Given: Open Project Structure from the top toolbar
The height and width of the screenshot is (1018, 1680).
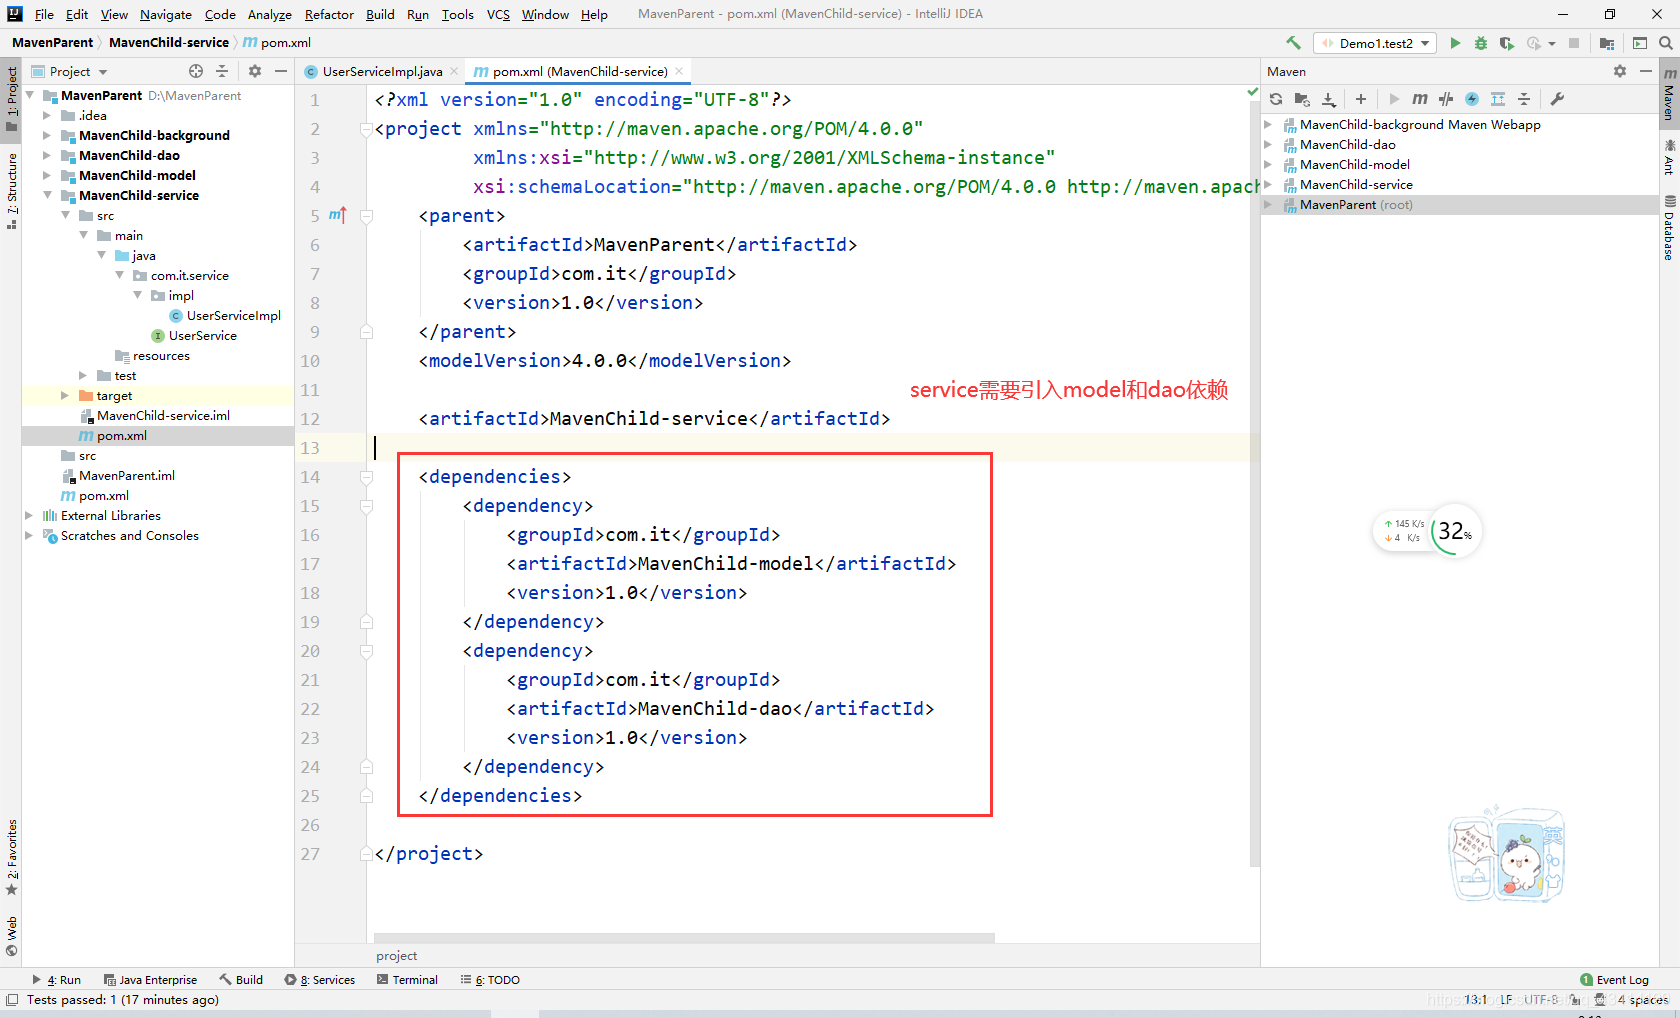Looking at the screenshot, I should tap(1607, 43).
